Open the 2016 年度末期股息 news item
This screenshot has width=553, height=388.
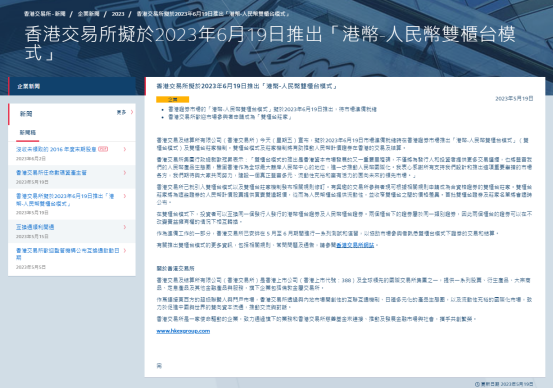[x=56, y=149]
